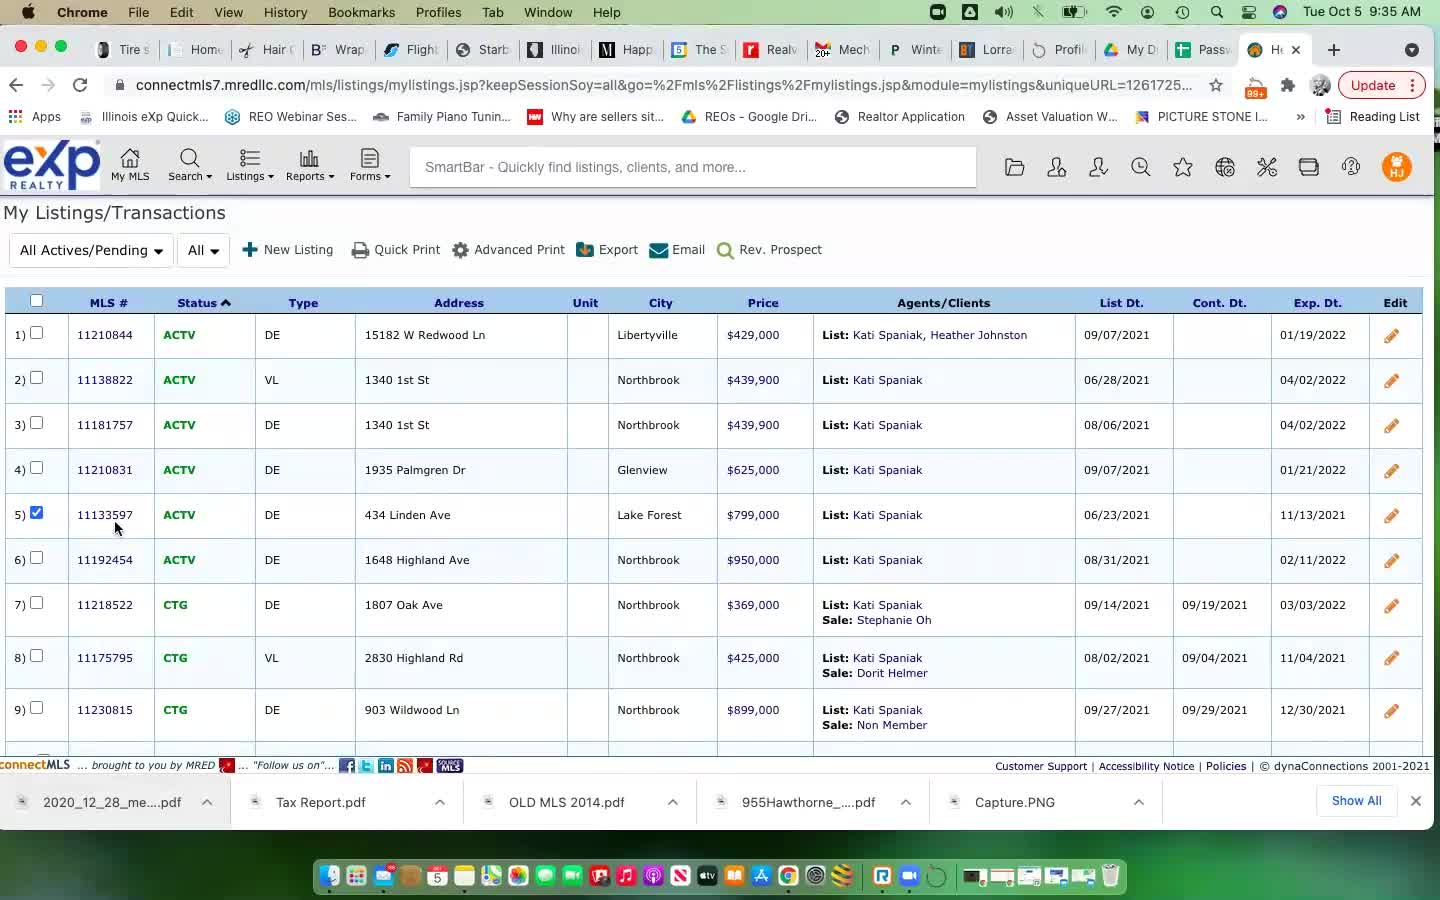Edit listing 1935 Palmgren Dr pencil
The image size is (1440, 900).
(x=1391, y=471)
